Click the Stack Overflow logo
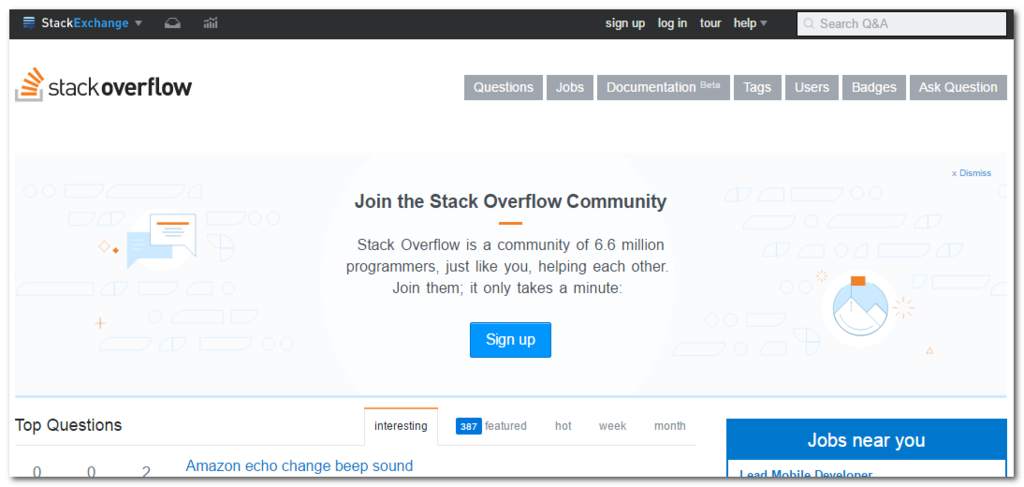This screenshot has width=1024, height=487. [103, 85]
